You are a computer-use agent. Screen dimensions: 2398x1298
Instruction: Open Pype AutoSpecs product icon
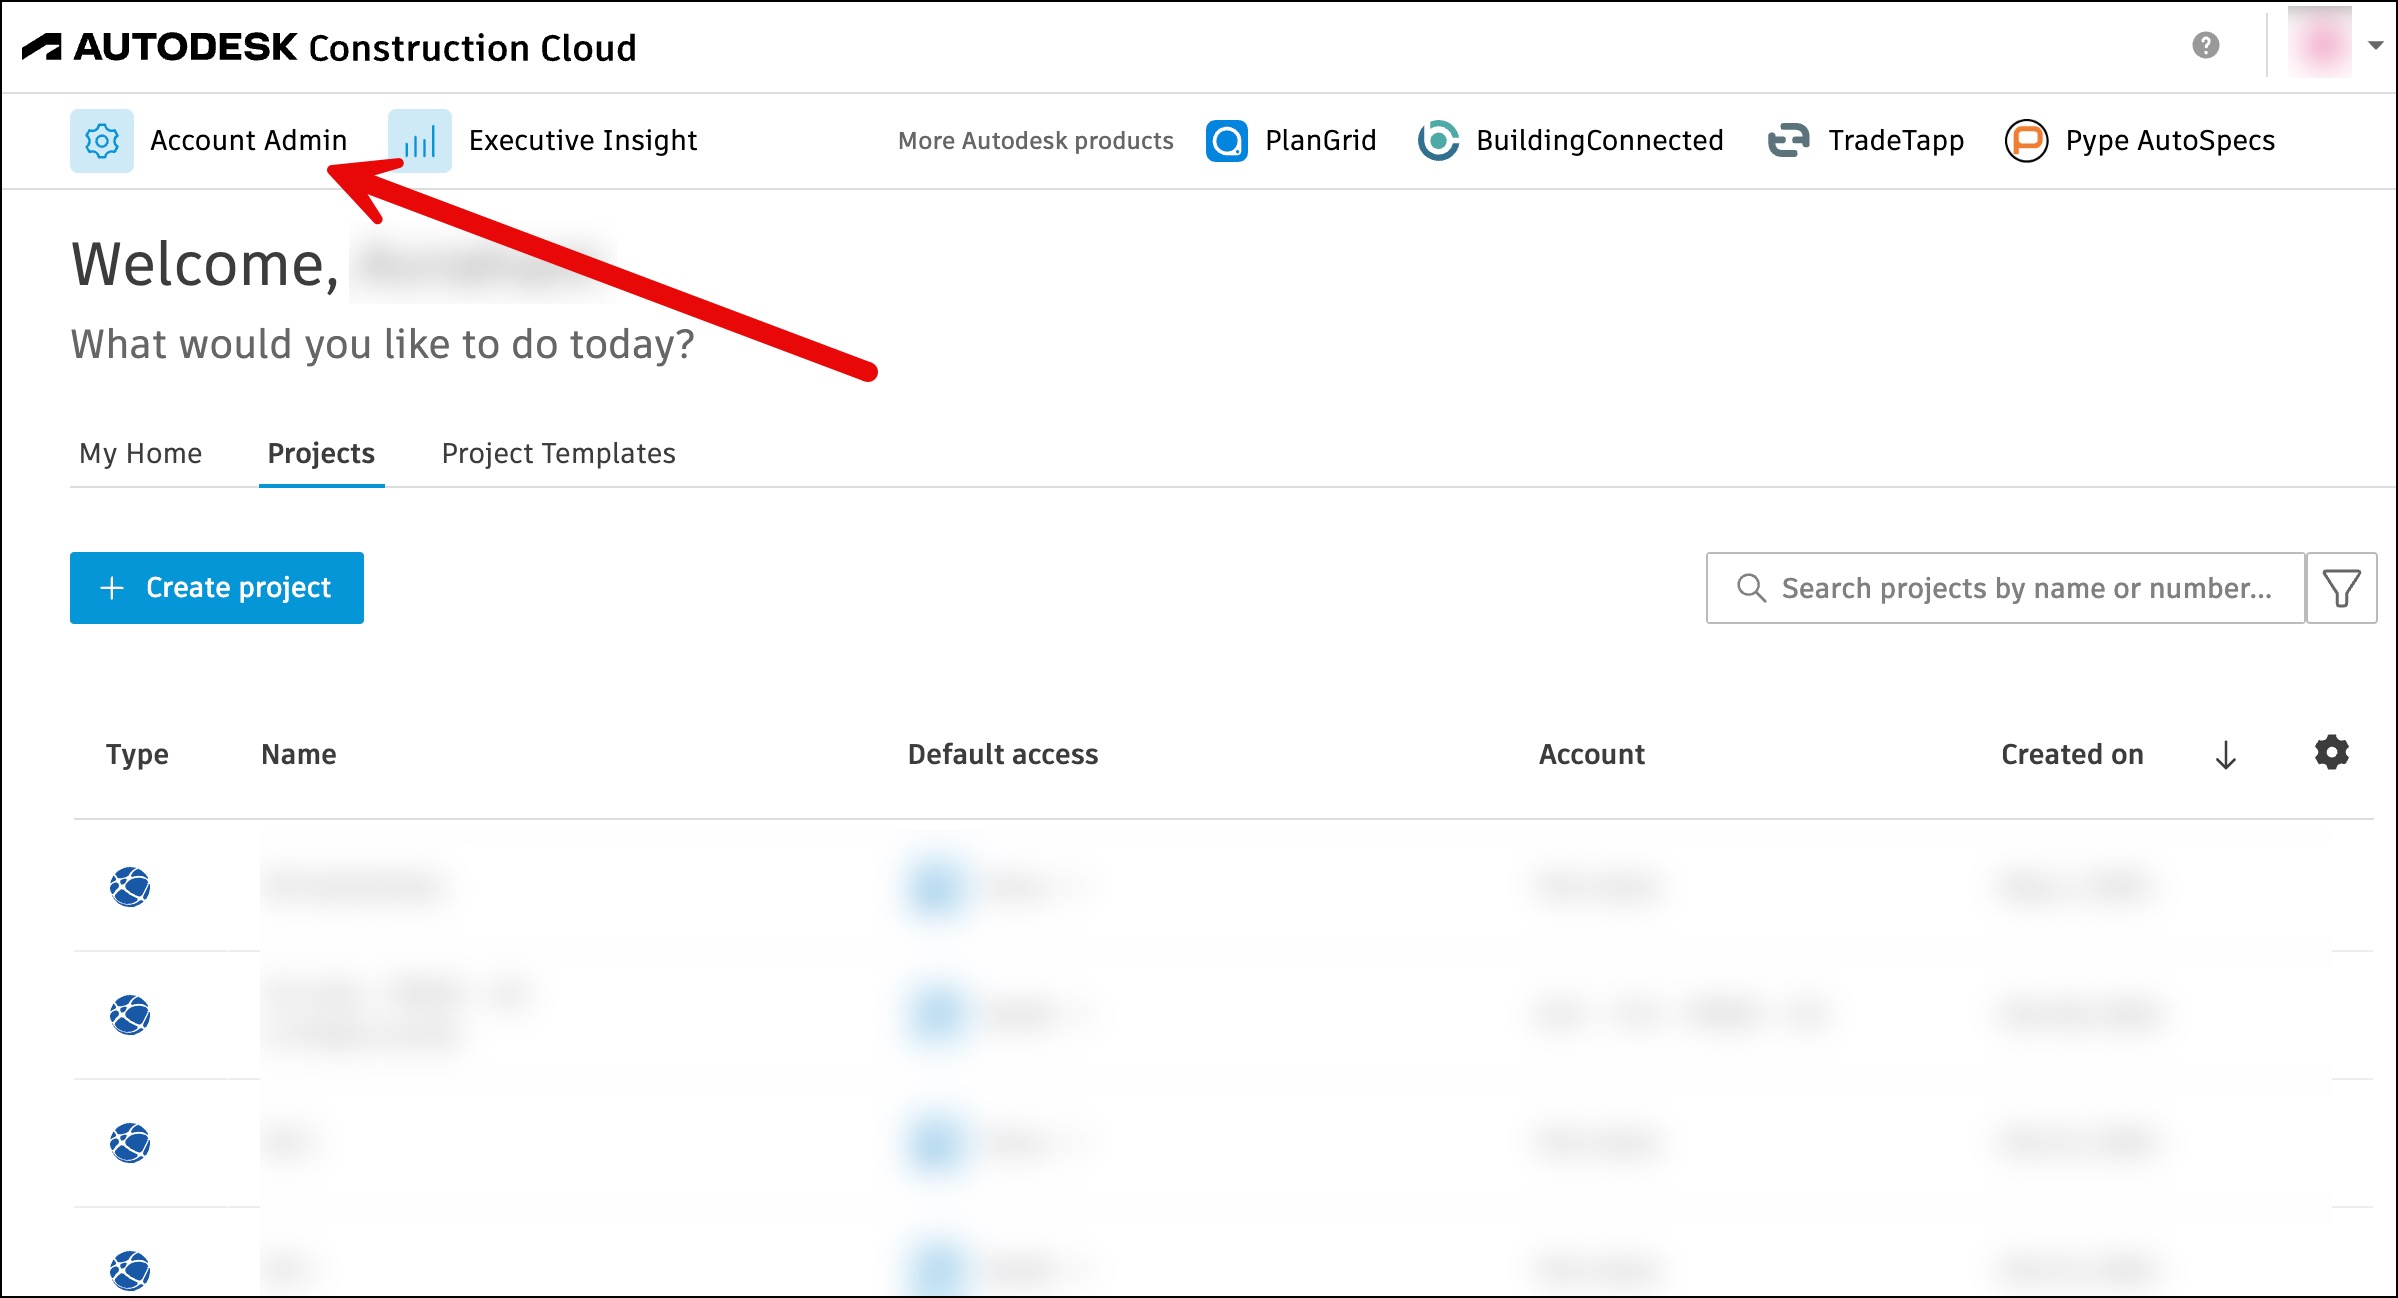[x=2026, y=141]
